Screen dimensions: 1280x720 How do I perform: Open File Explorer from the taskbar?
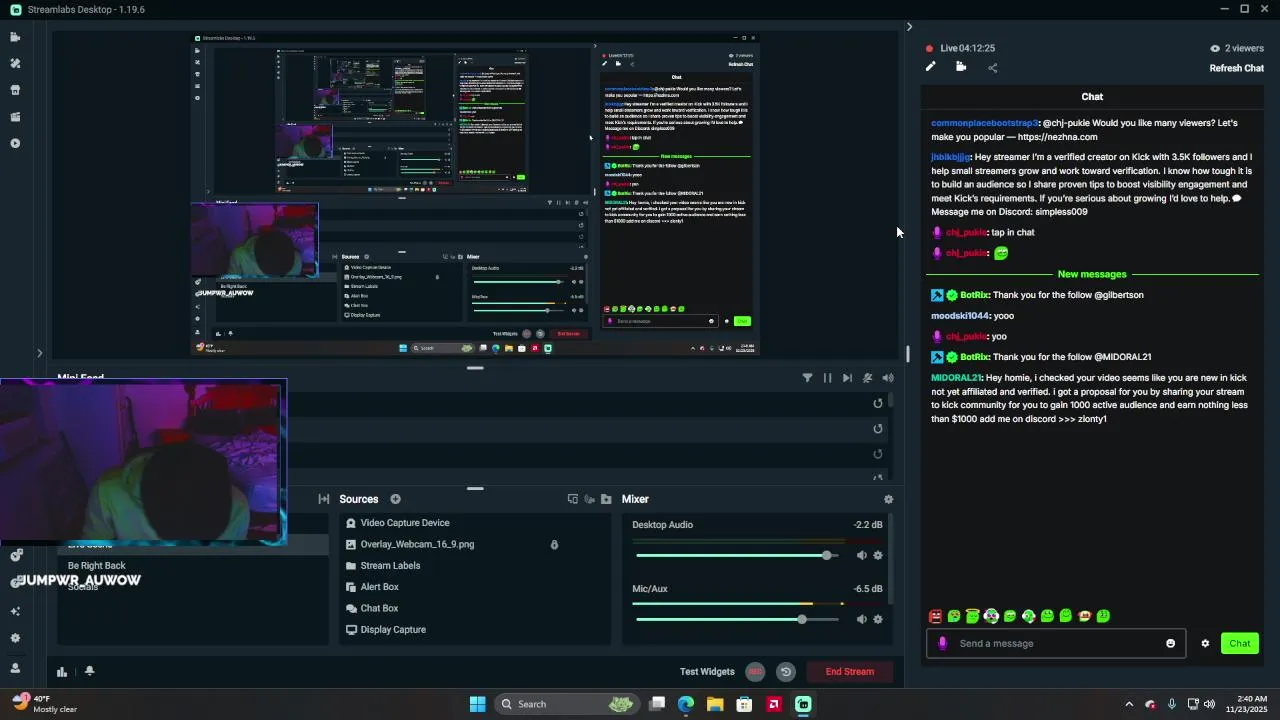click(715, 704)
